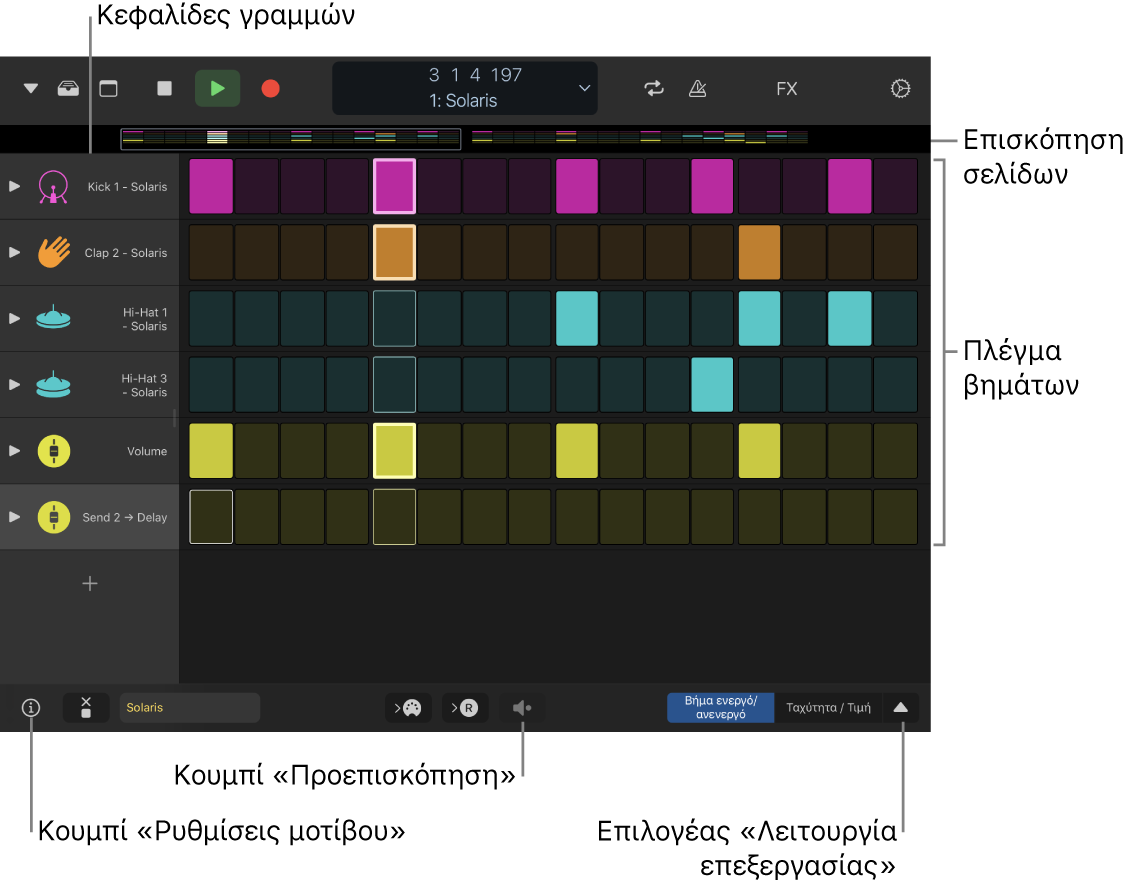Click the clear pattern X icon
1133x888 pixels.
(86, 707)
